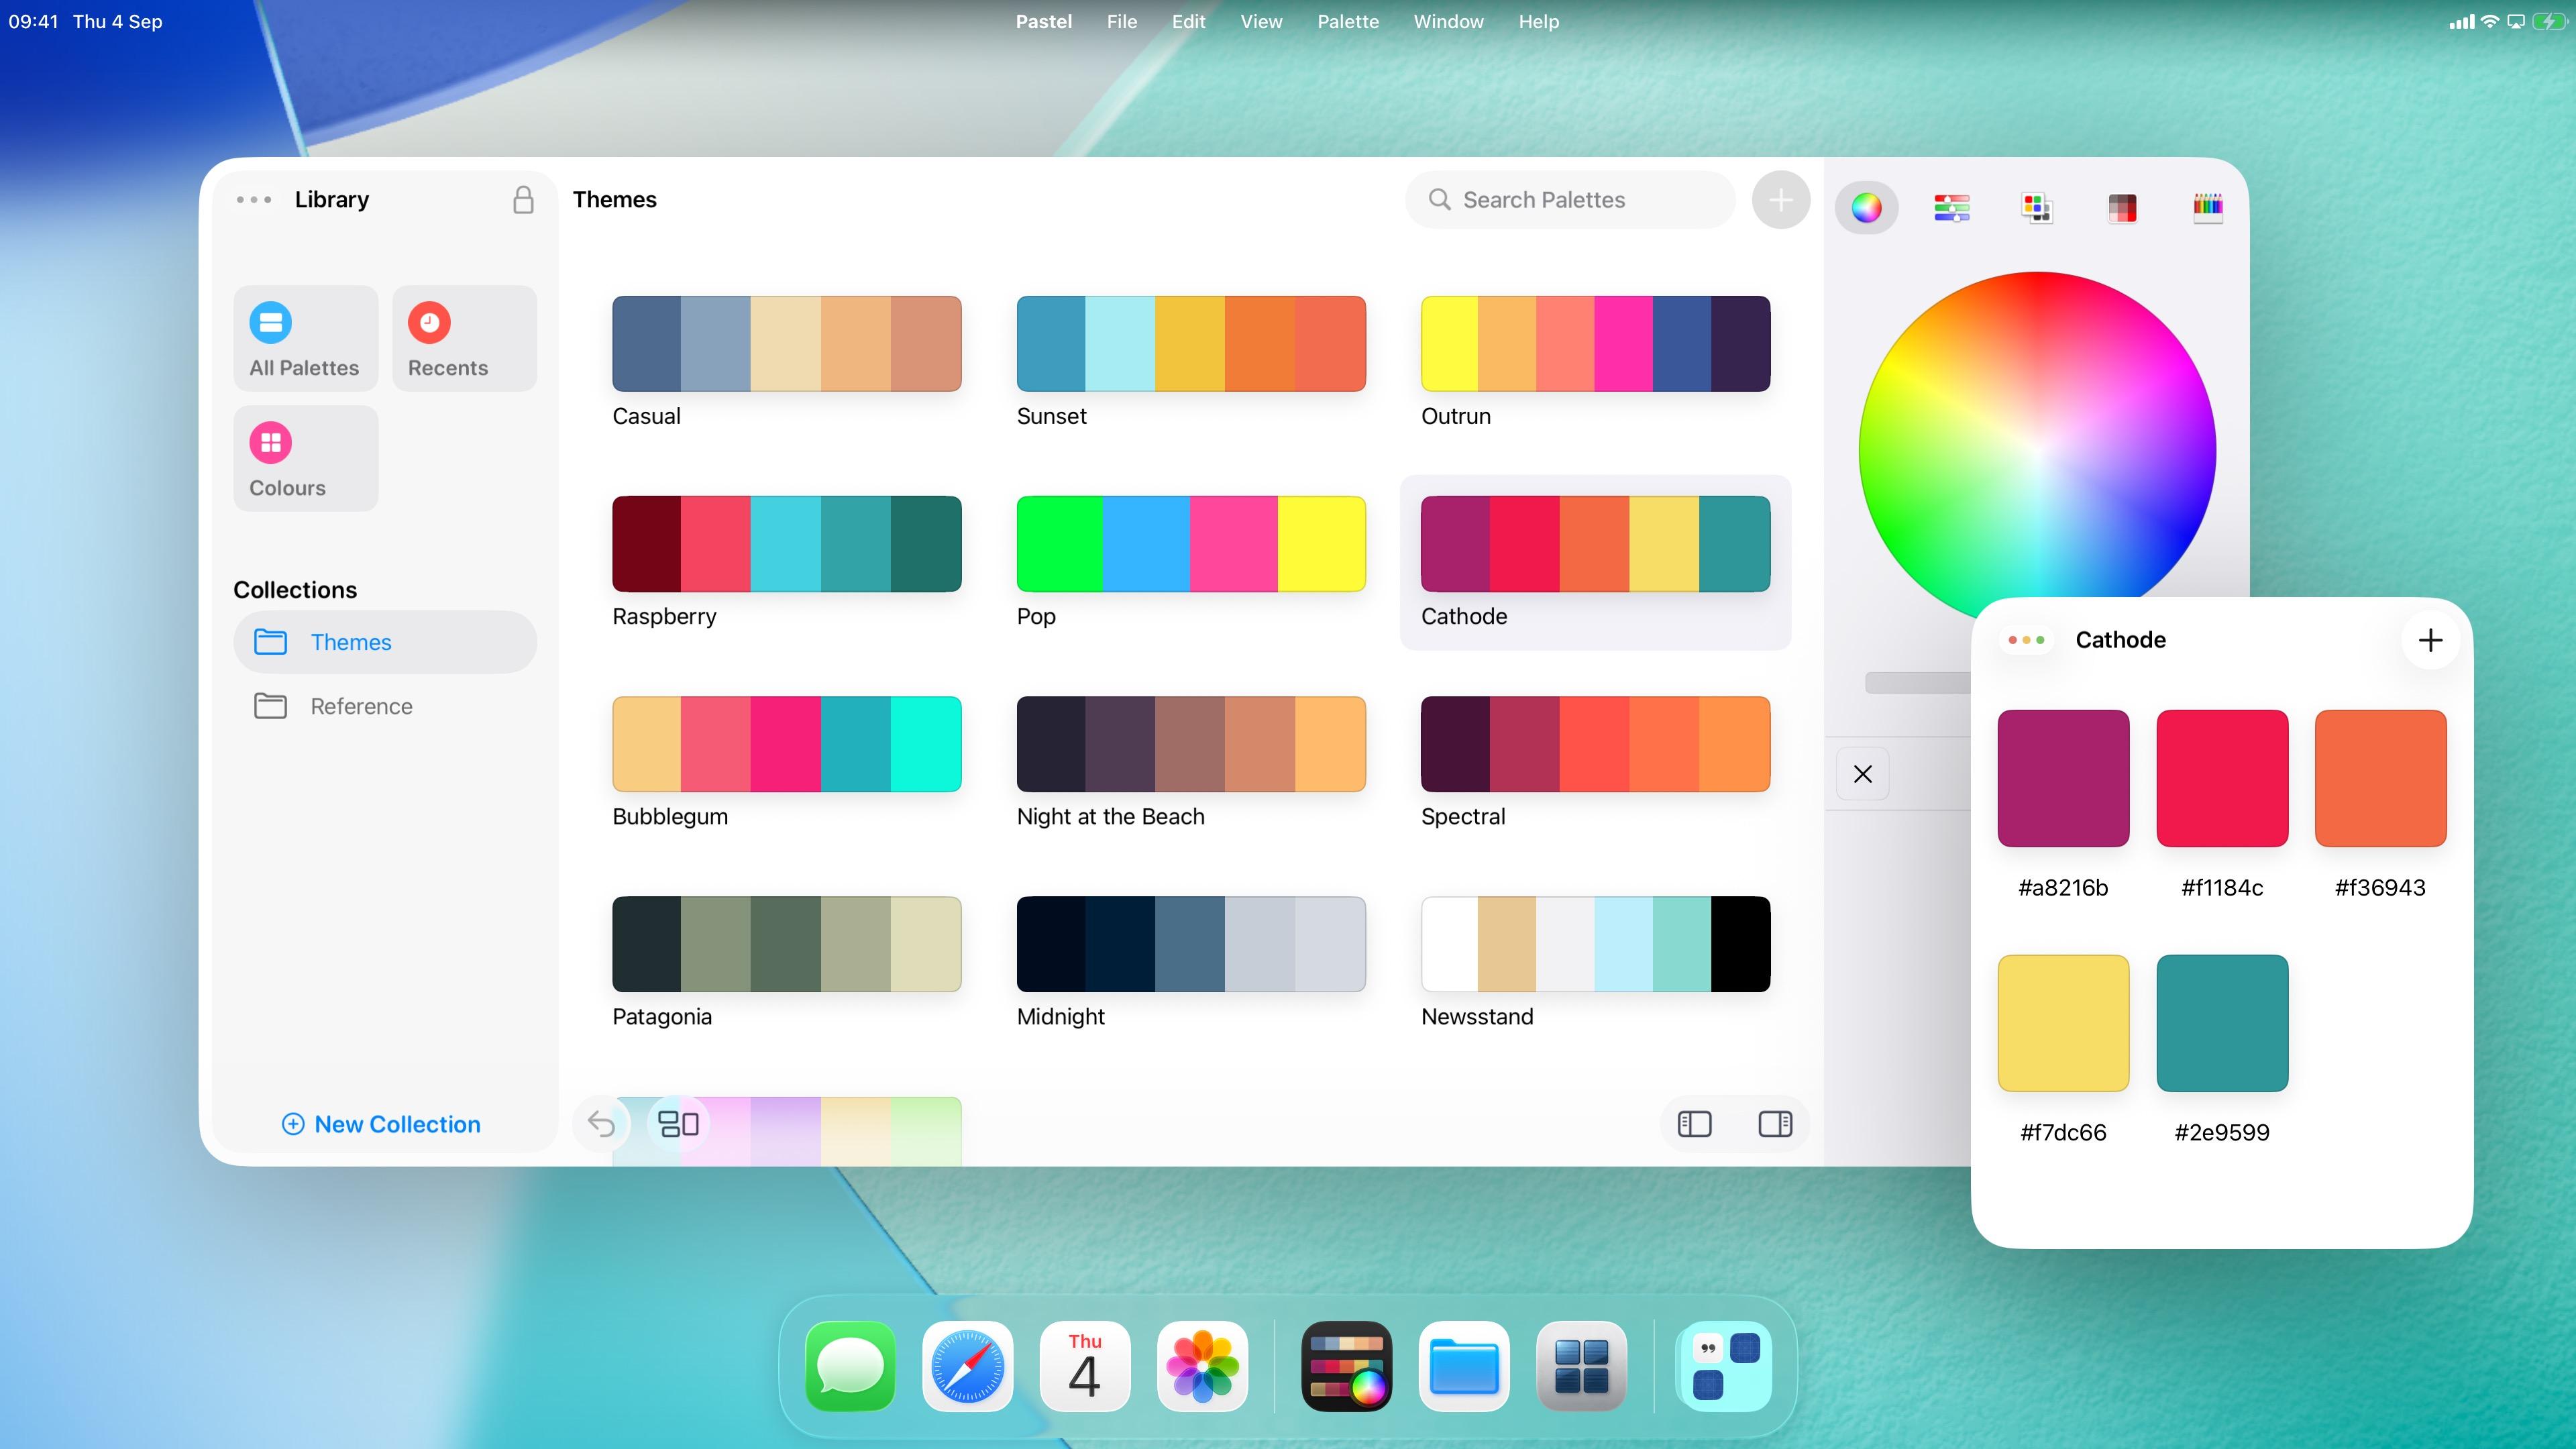Open the View menu
Image resolution: width=2576 pixels, height=1449 pixels.
click(x=1261, y=21)
